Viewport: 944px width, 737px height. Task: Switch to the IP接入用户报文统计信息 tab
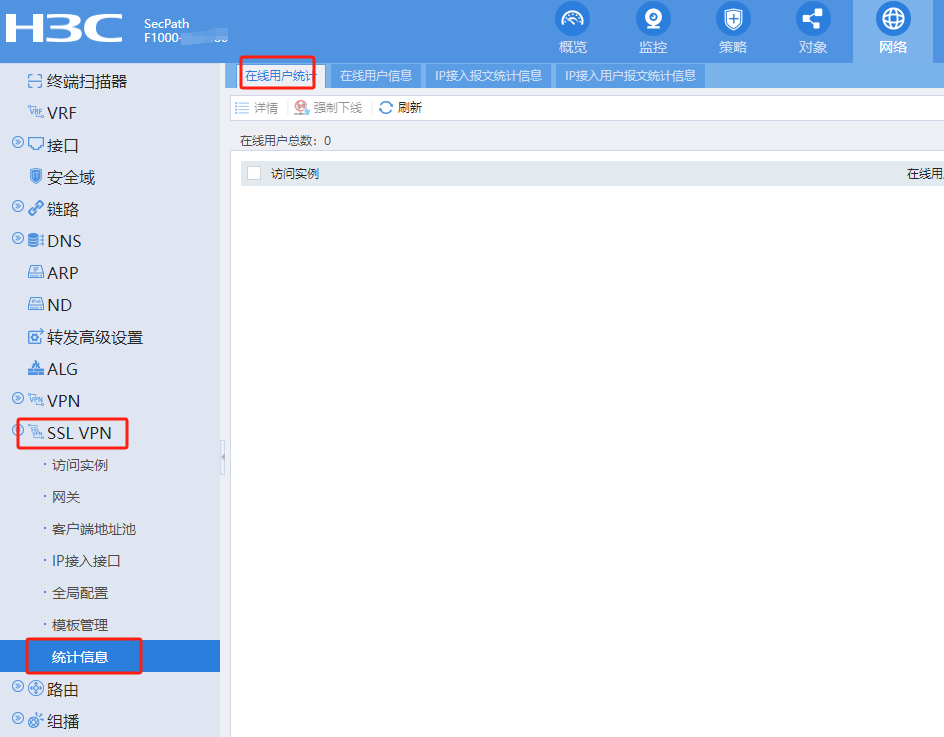630,76
